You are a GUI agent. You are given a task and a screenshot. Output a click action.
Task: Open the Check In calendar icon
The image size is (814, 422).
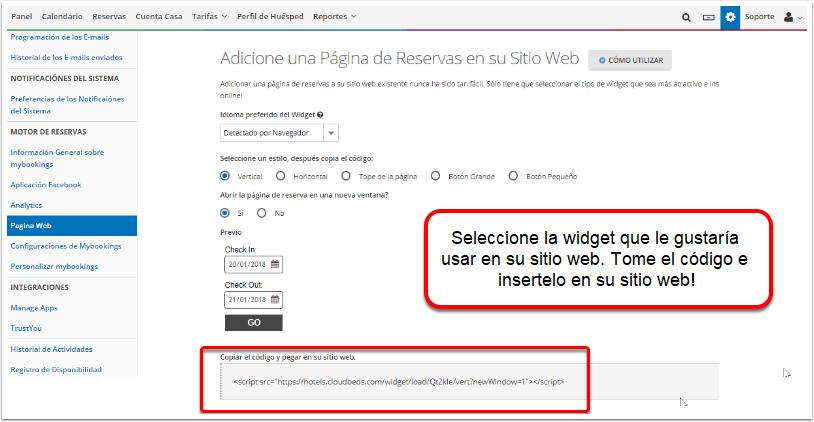point(275,264)
